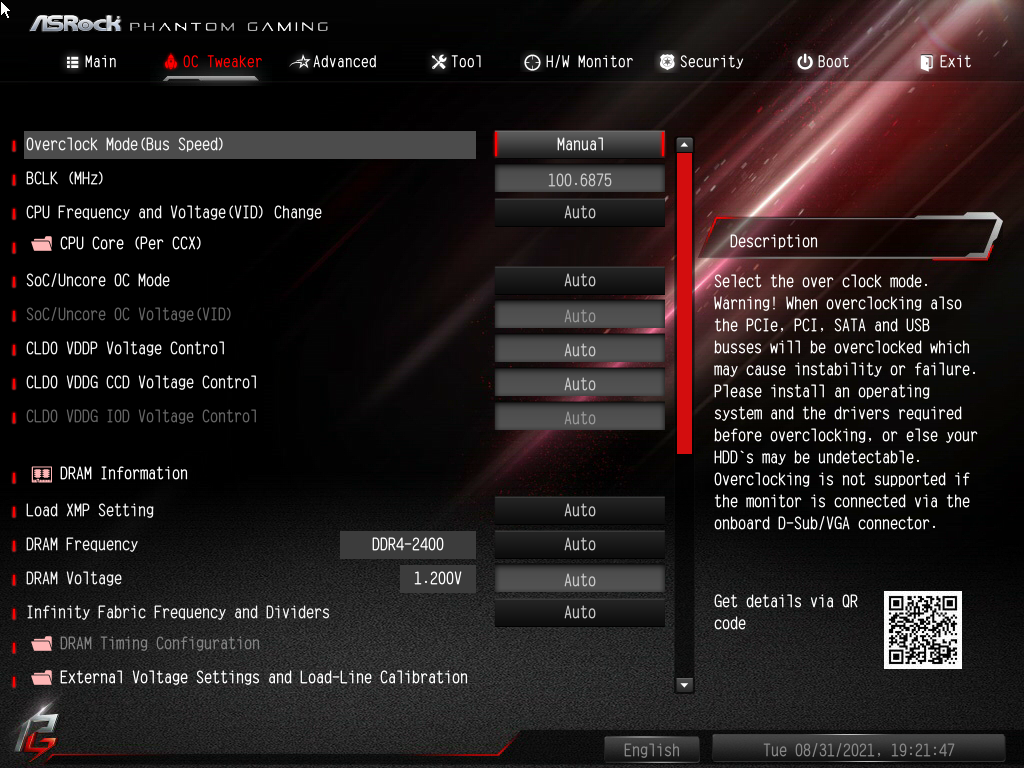Select the Overclock Mode(Bus Speed) row
Image resolution: width=1024 pixels, height=768 pixels.
250,144
